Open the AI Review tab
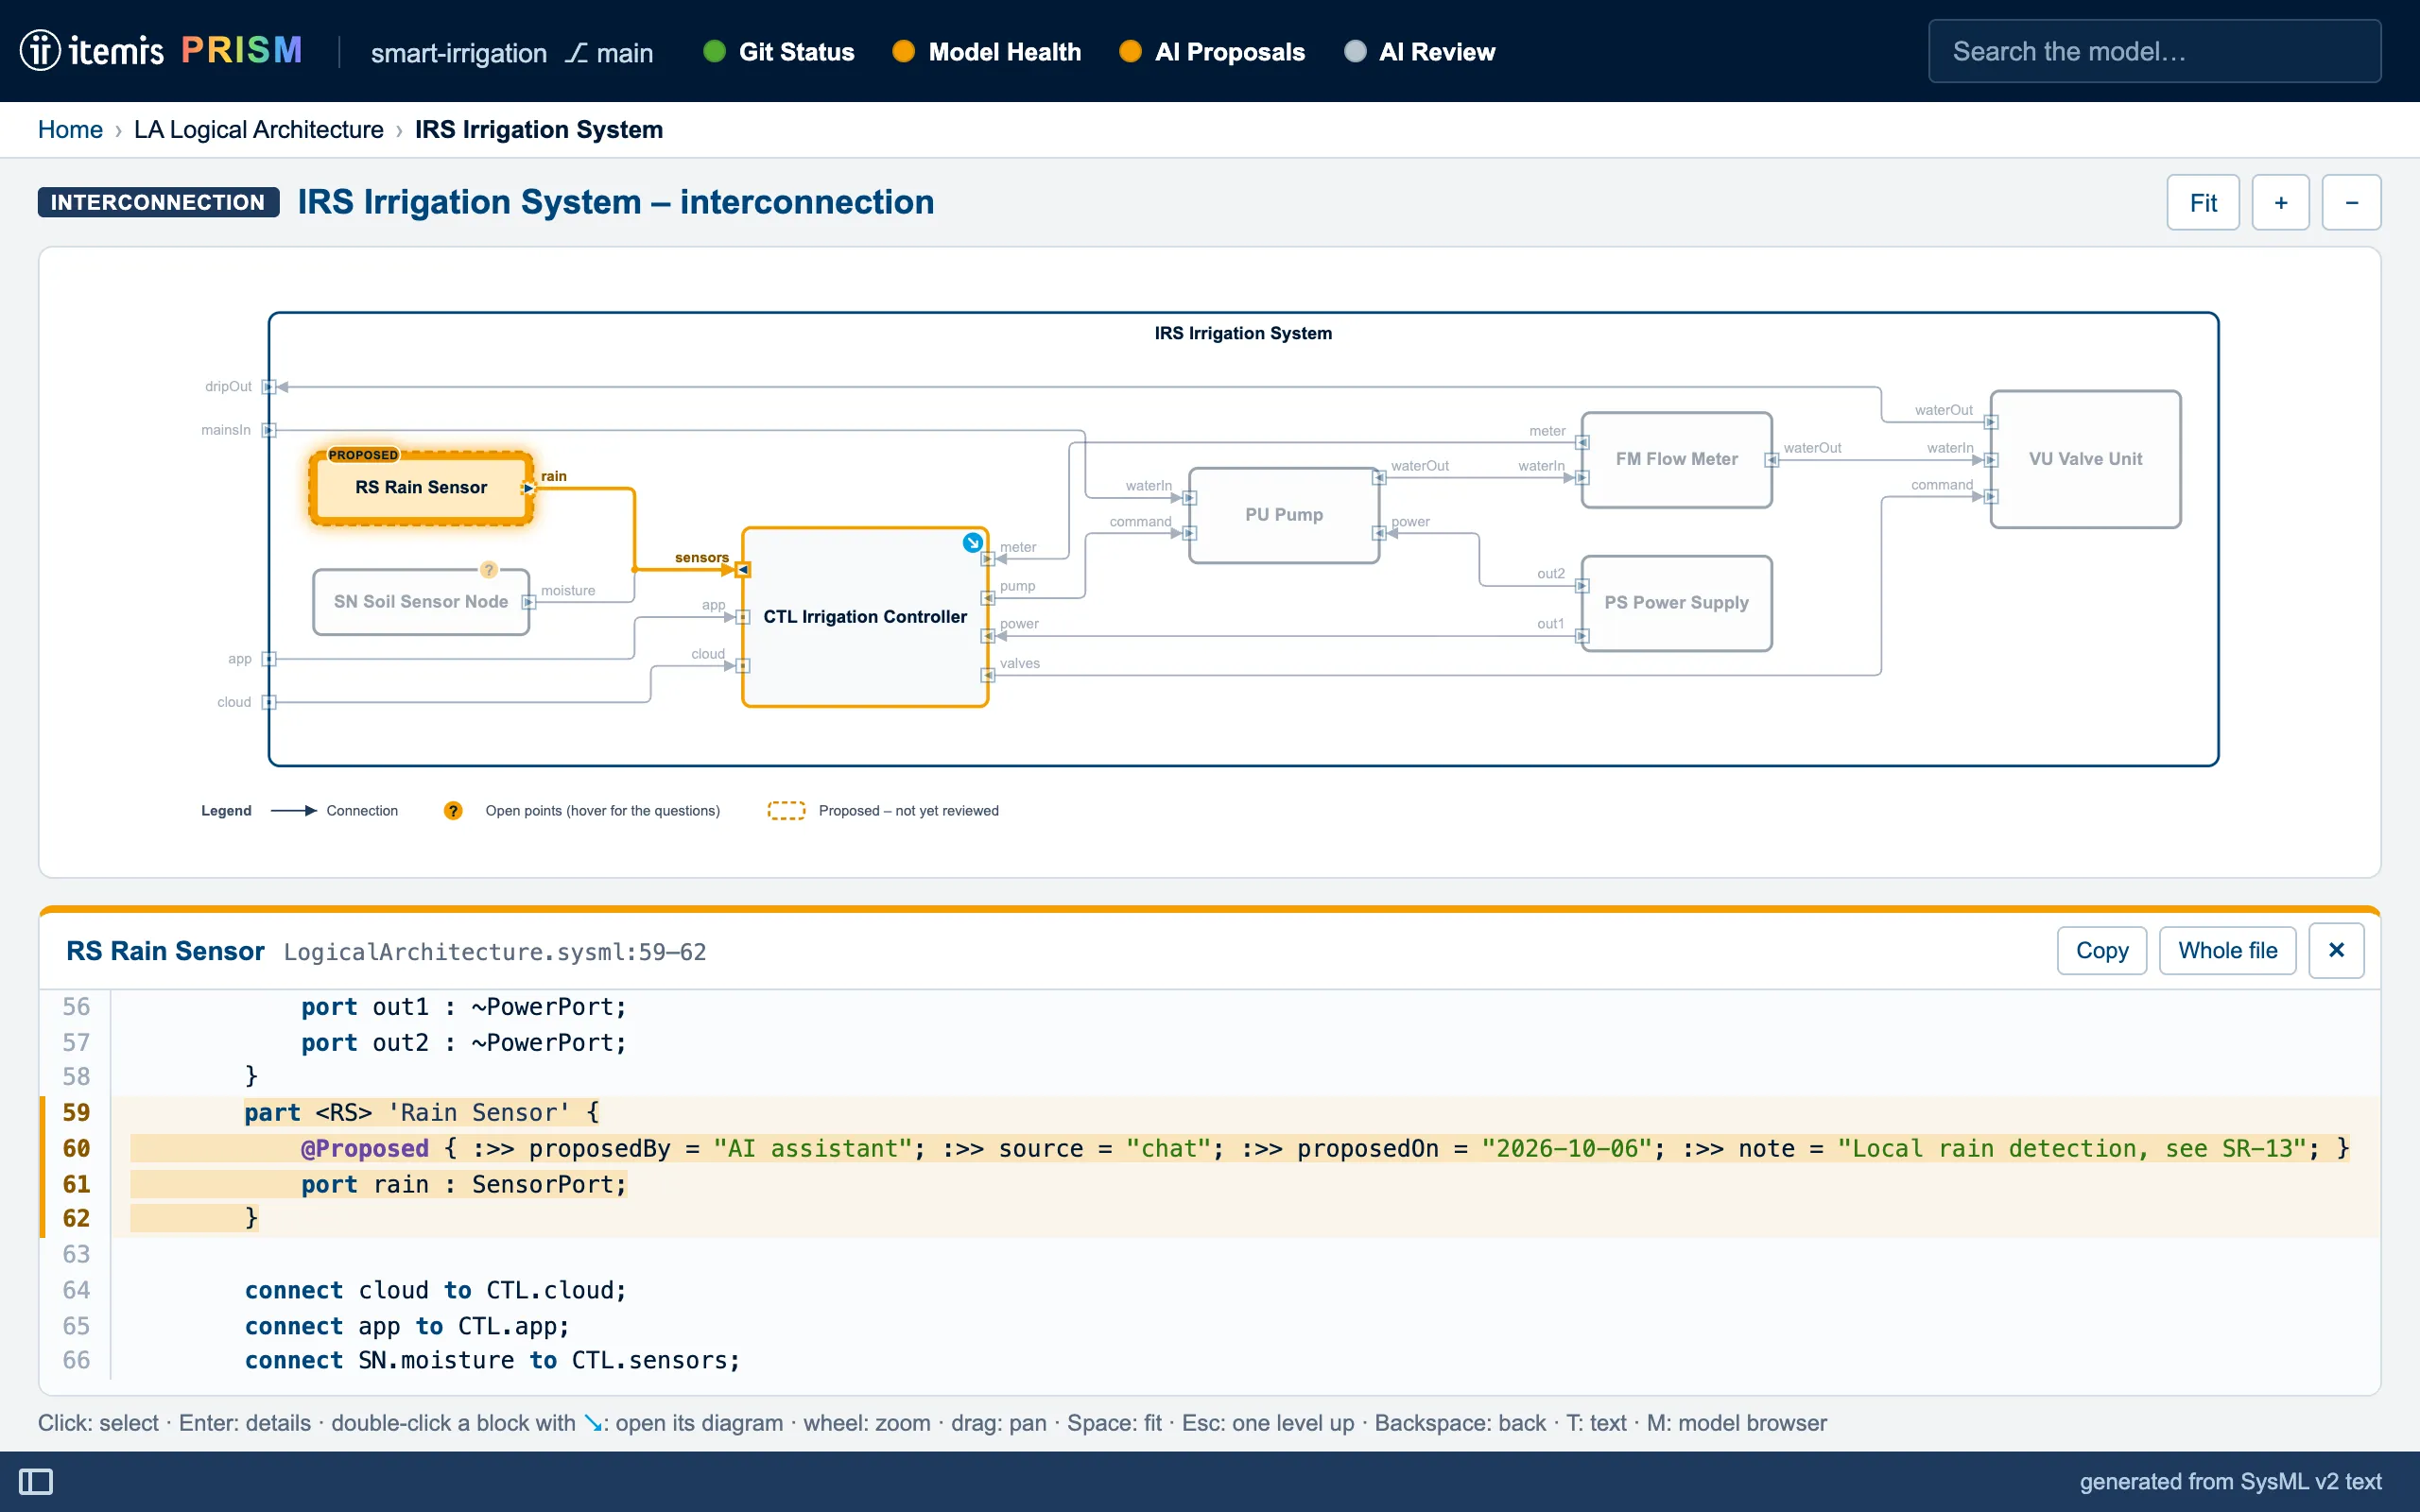 [x=1420, y=52]
